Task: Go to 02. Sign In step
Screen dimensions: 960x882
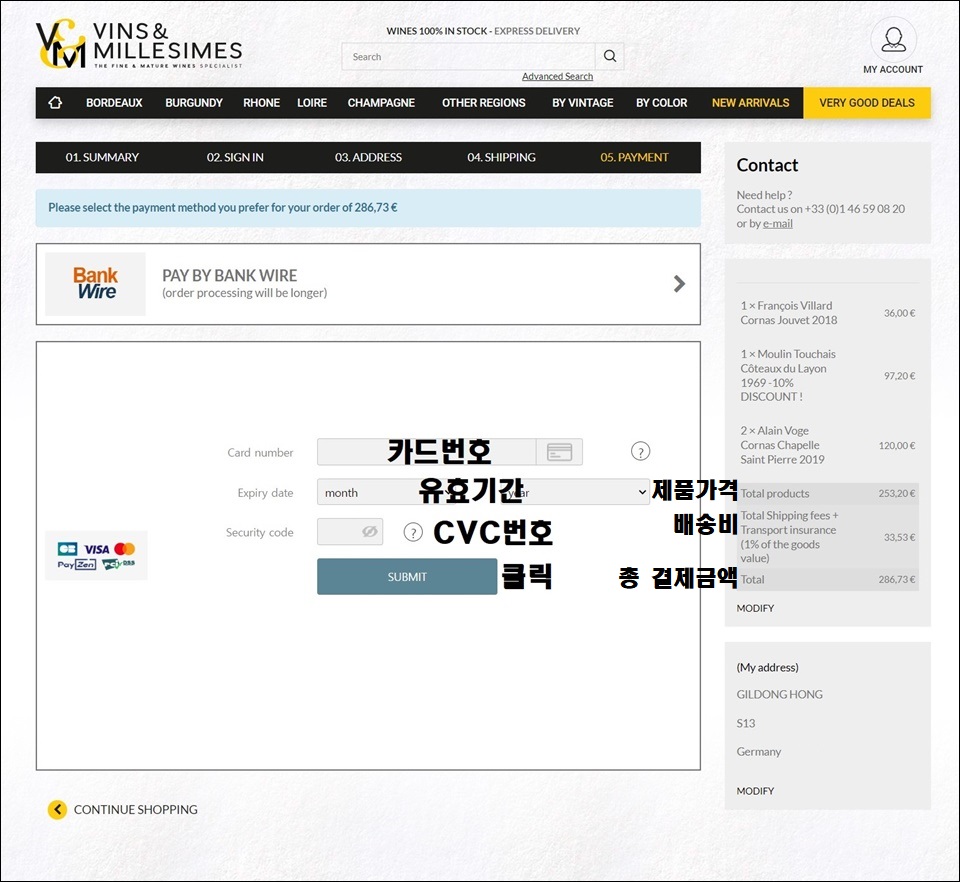Action: coord(235,157)
